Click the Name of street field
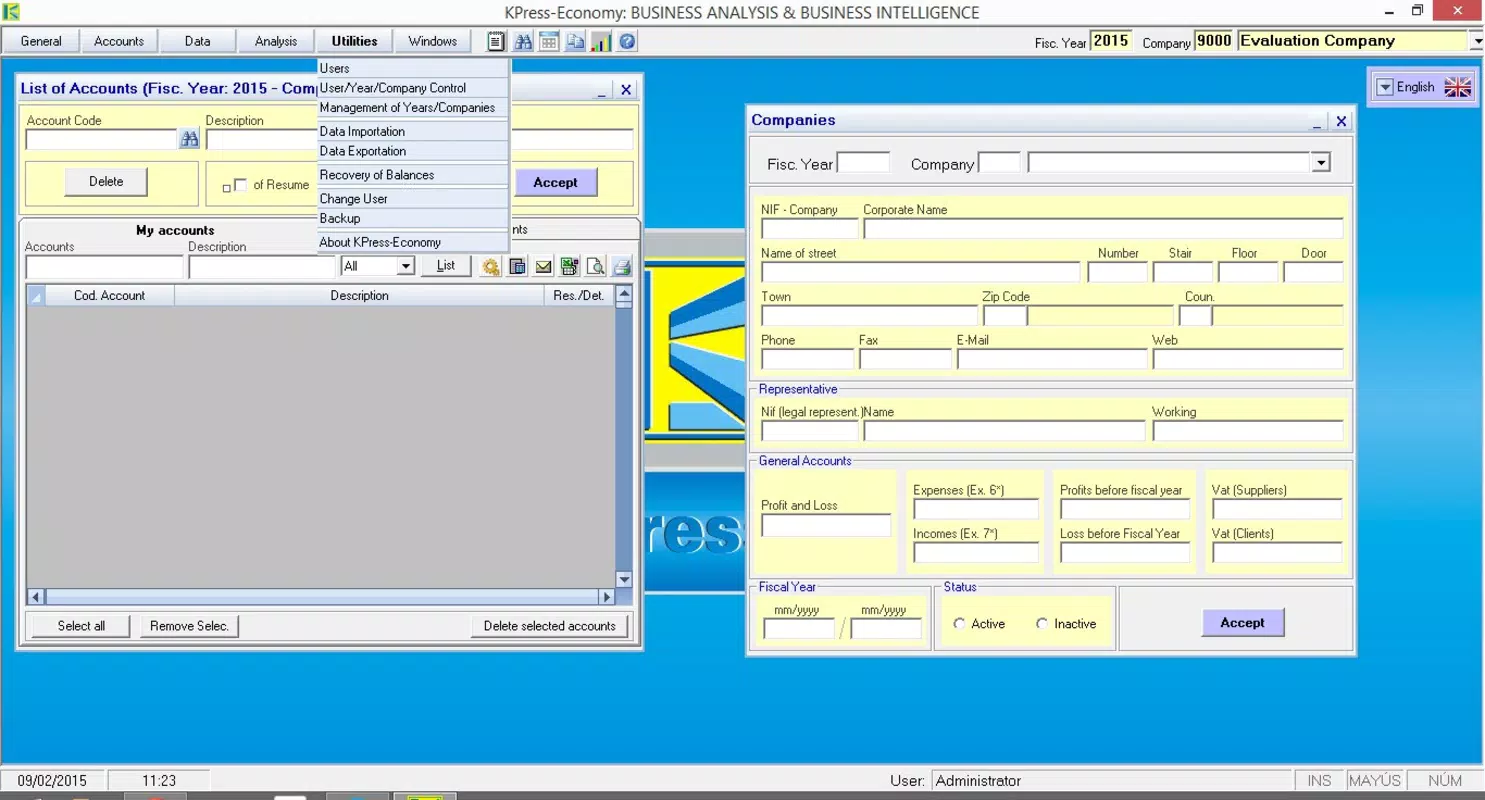The height and width of the screenshot is (800, 1485). point(921,272)
